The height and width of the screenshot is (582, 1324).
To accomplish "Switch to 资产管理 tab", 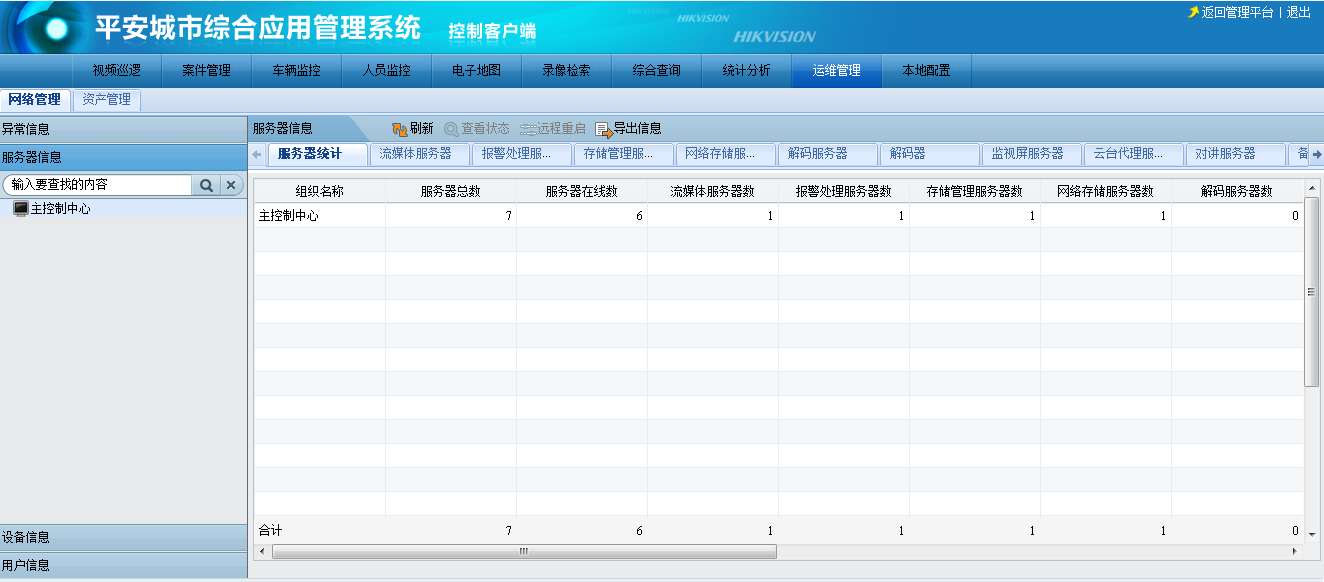I will [107, 100].
